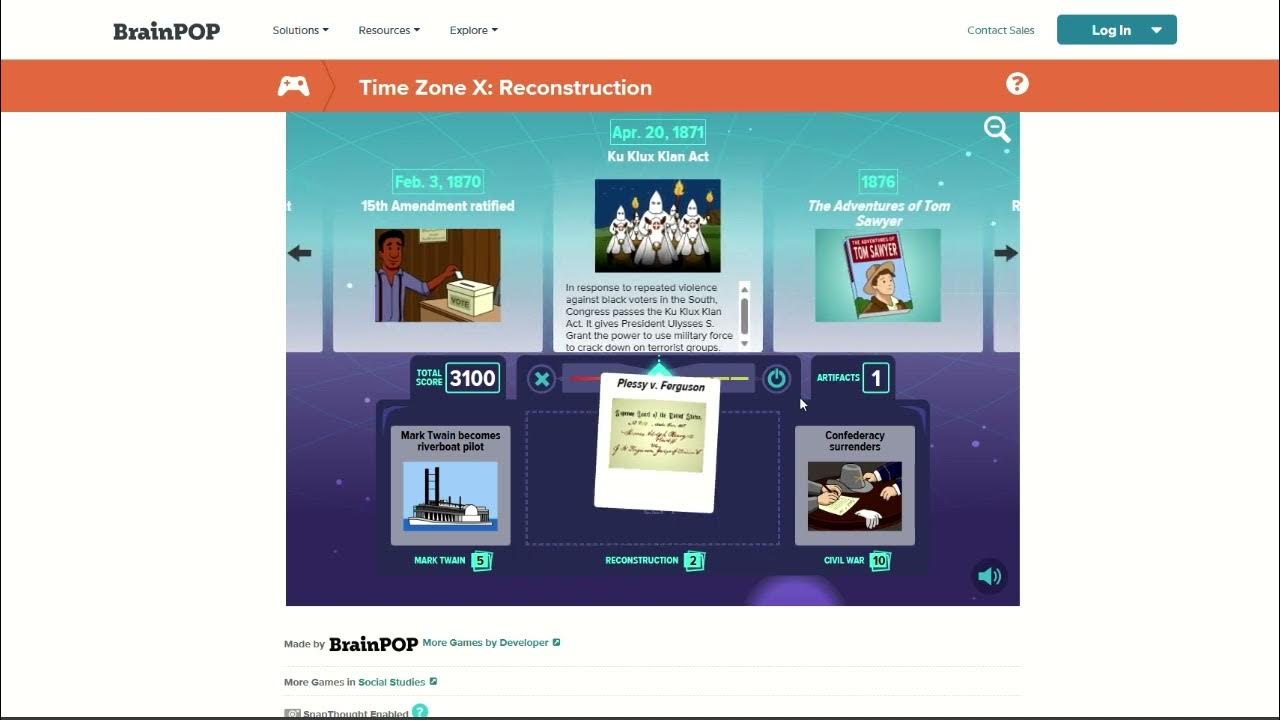The width and height of the screenshot is (1280, 720).
Task: Click the Reconstruction deck count 2 icon
Action: 694,561
